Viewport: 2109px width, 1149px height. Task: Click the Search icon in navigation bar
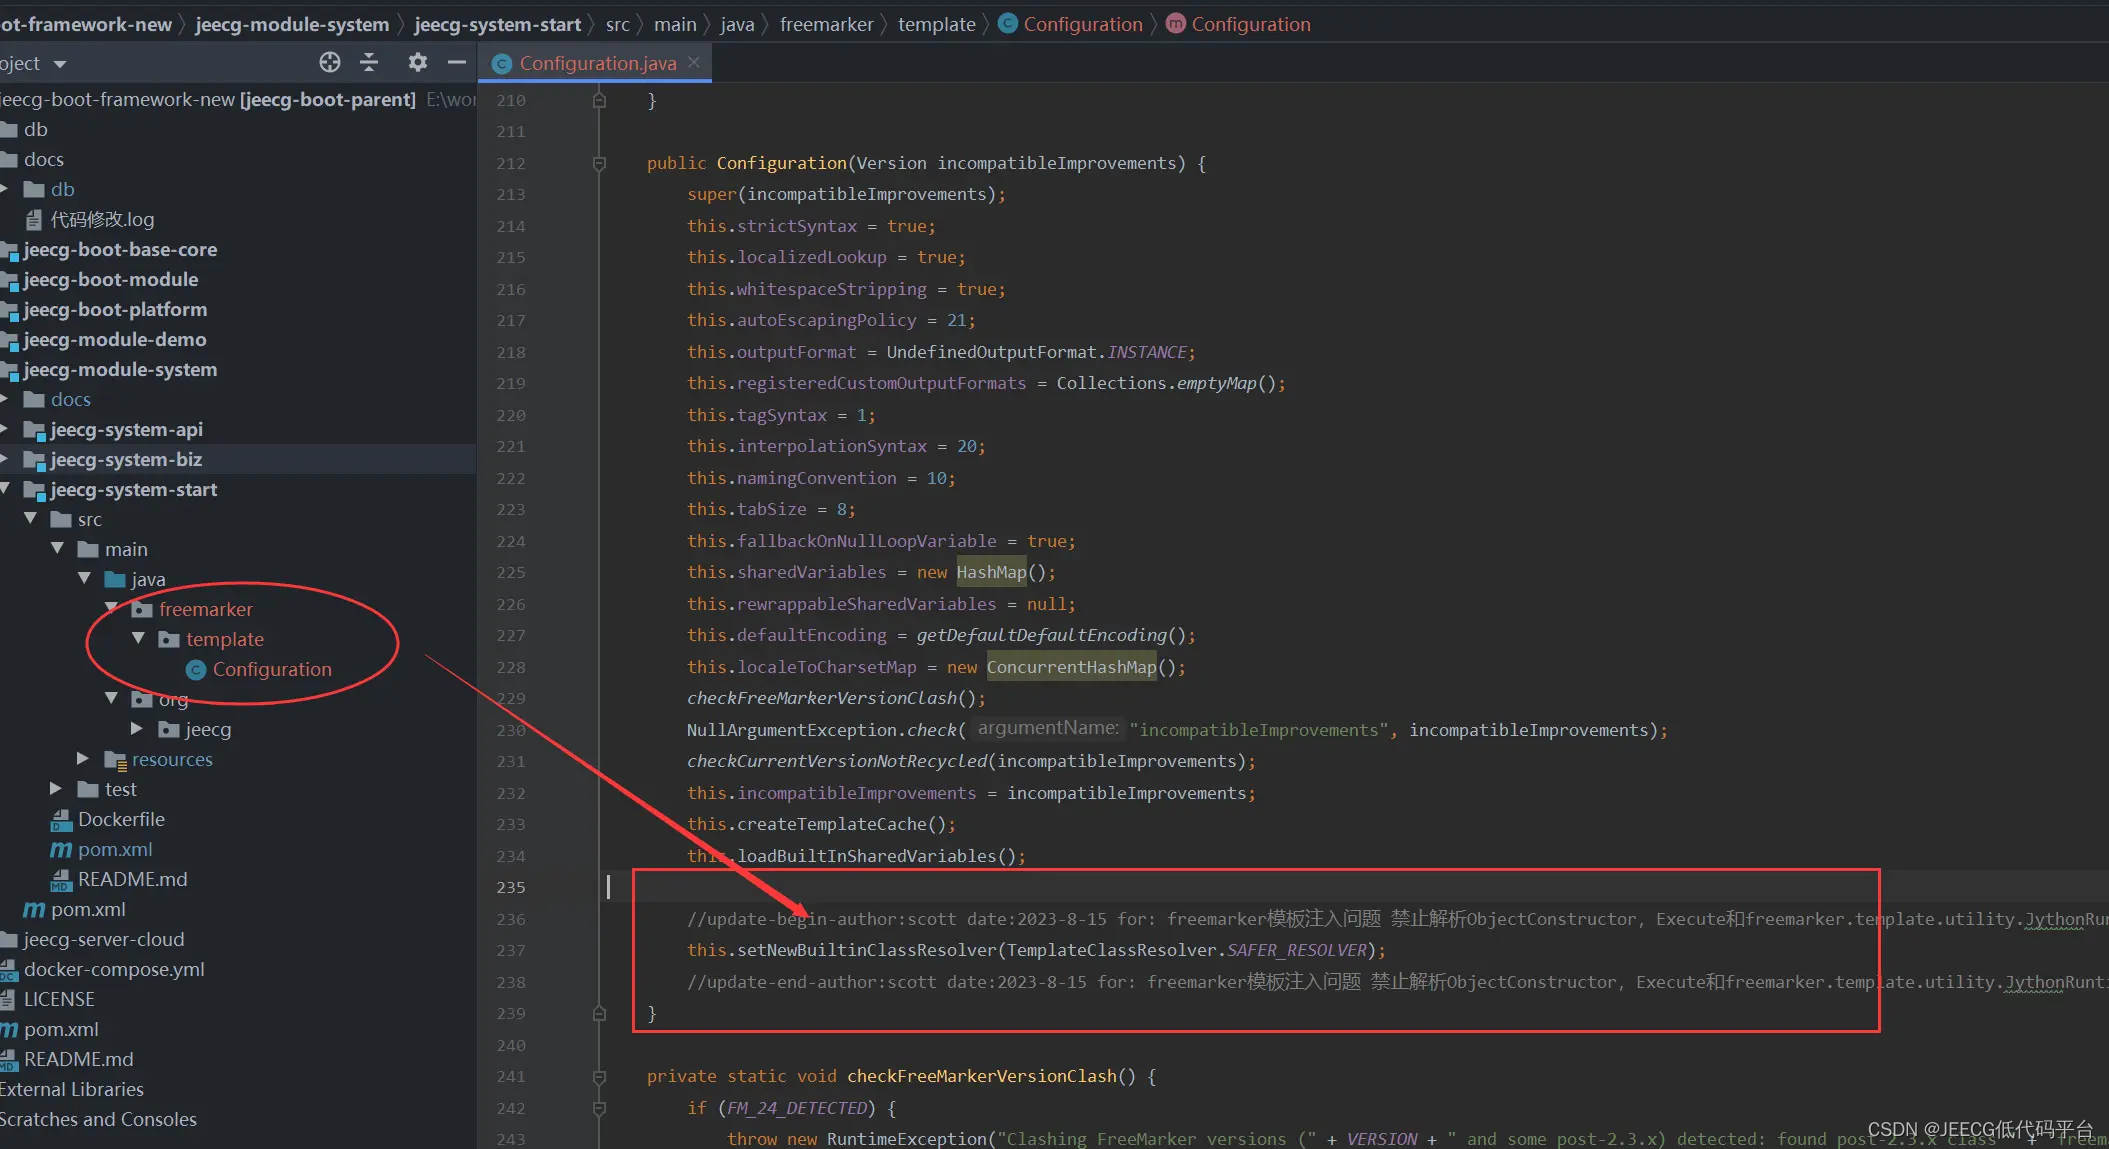click(328, 62)
